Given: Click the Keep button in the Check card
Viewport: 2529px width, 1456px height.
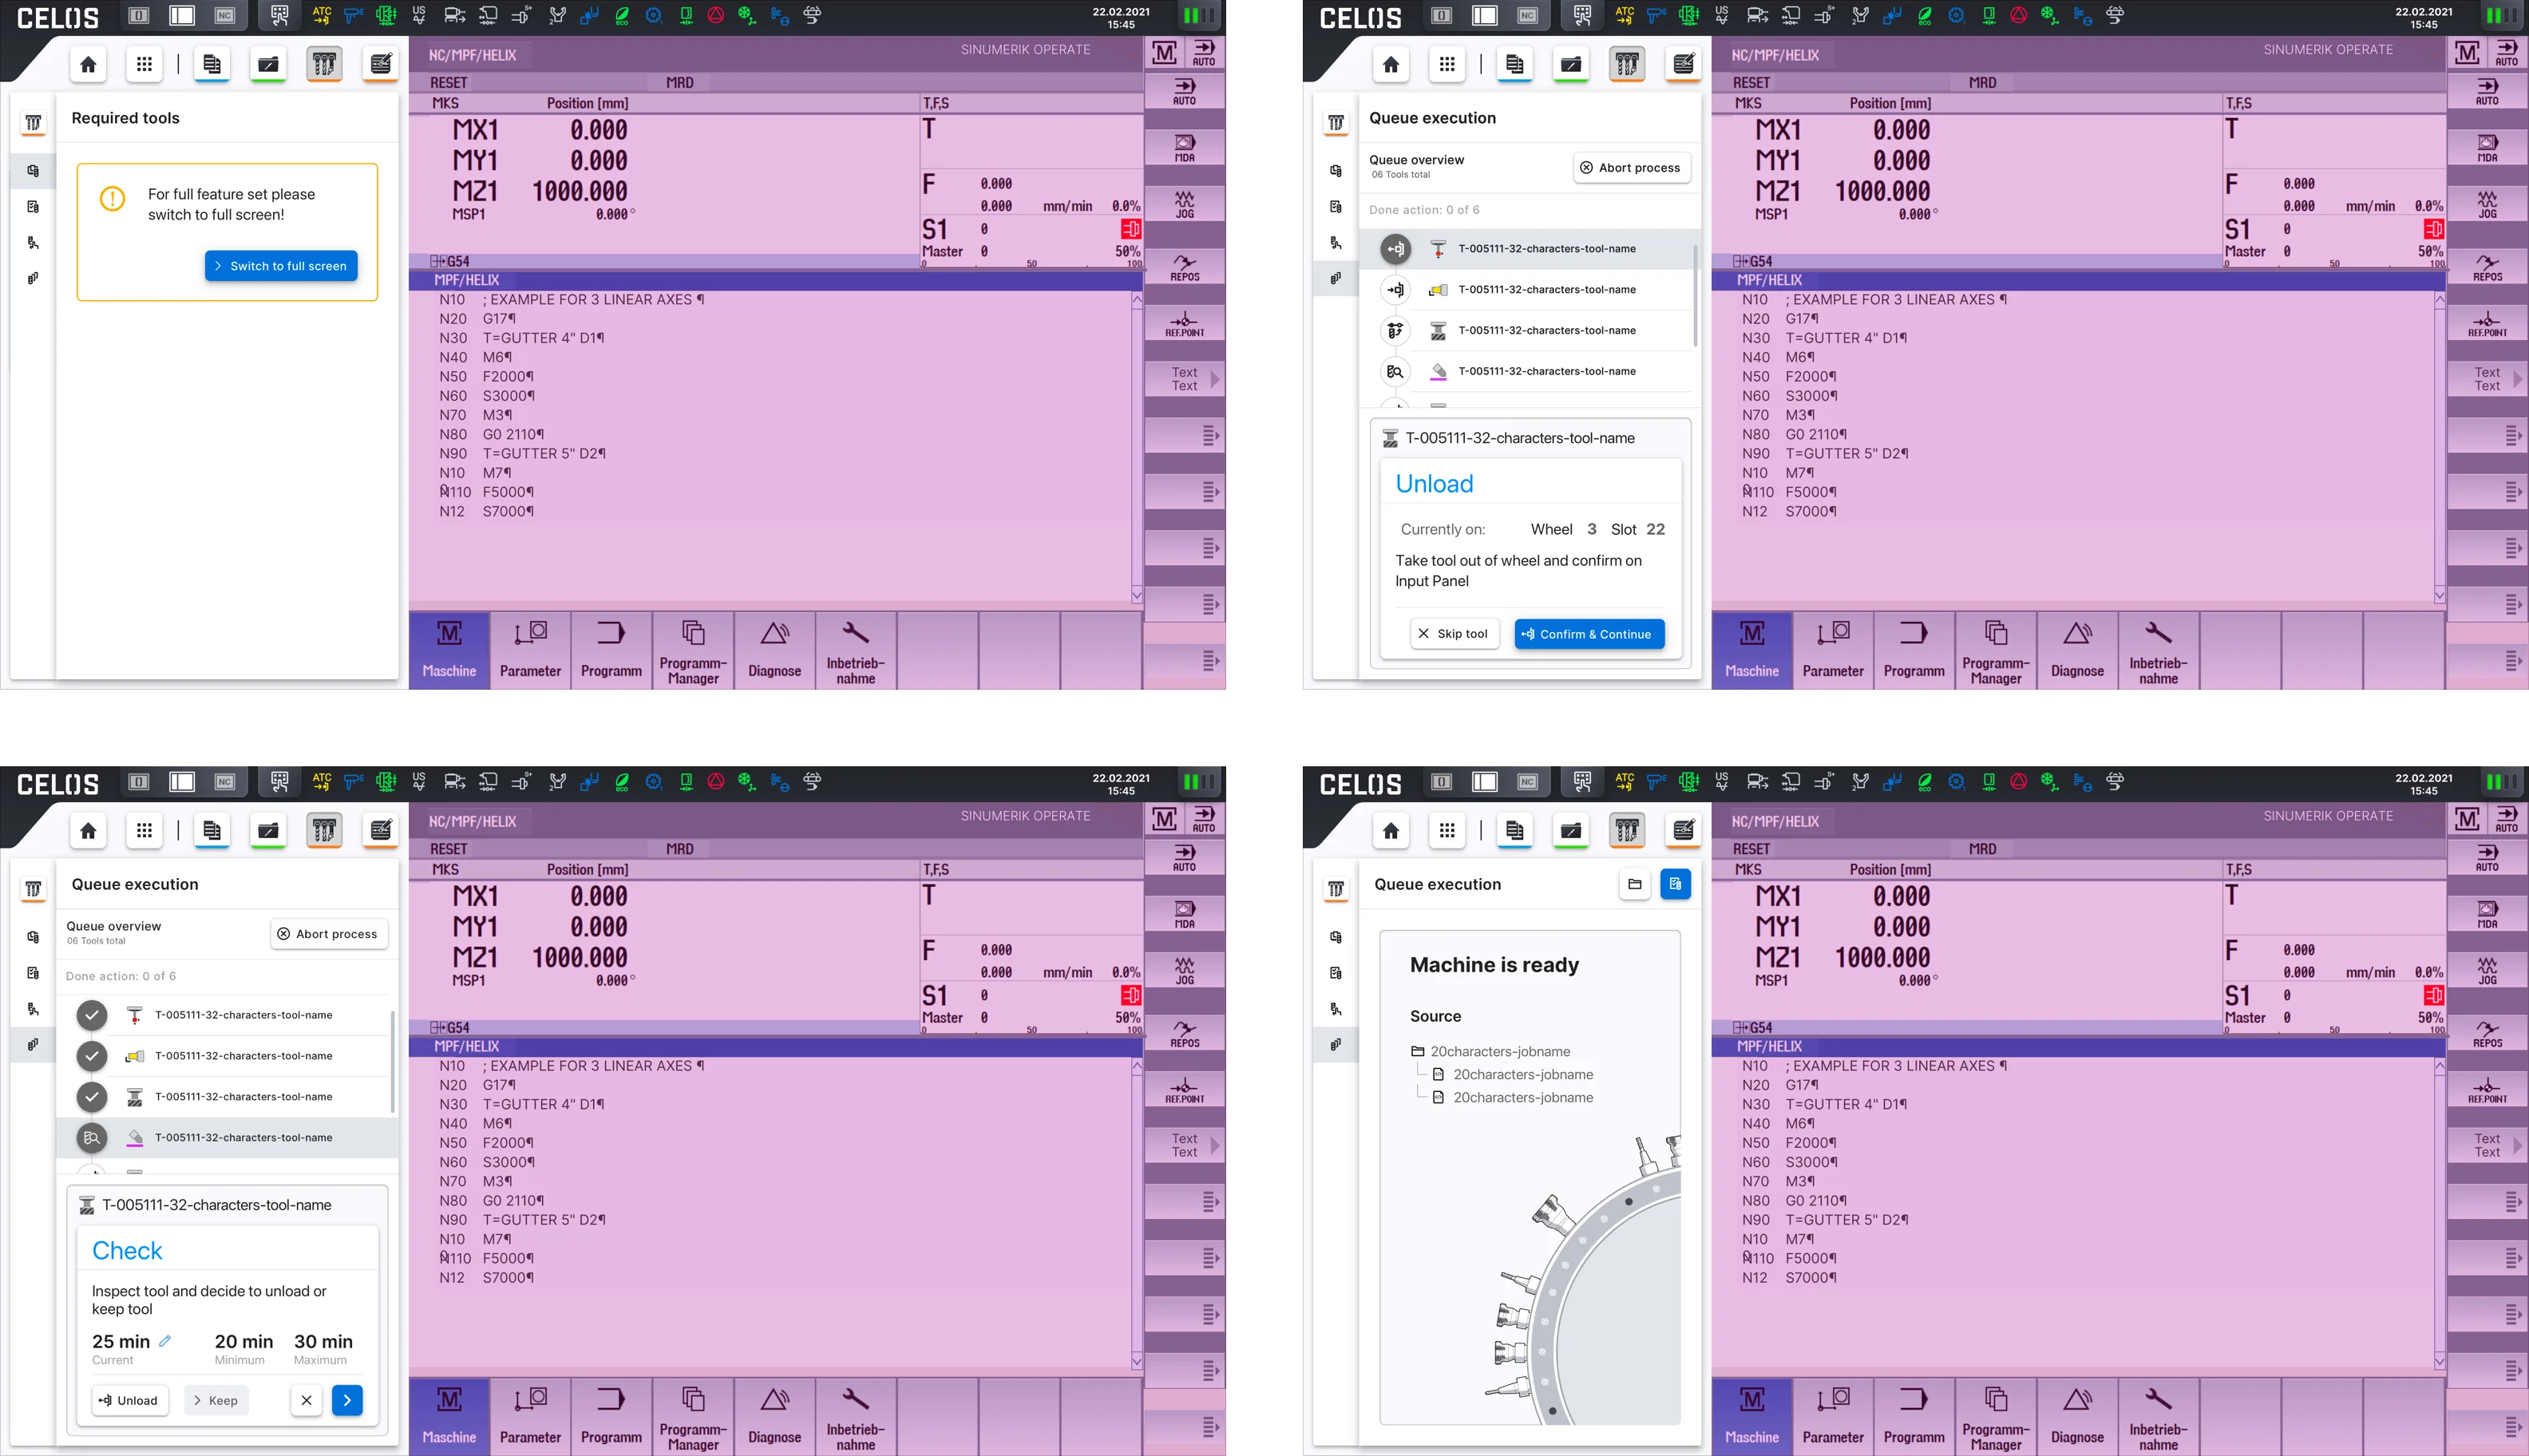Looking at the screenshot, I should tap(215, 1401).
